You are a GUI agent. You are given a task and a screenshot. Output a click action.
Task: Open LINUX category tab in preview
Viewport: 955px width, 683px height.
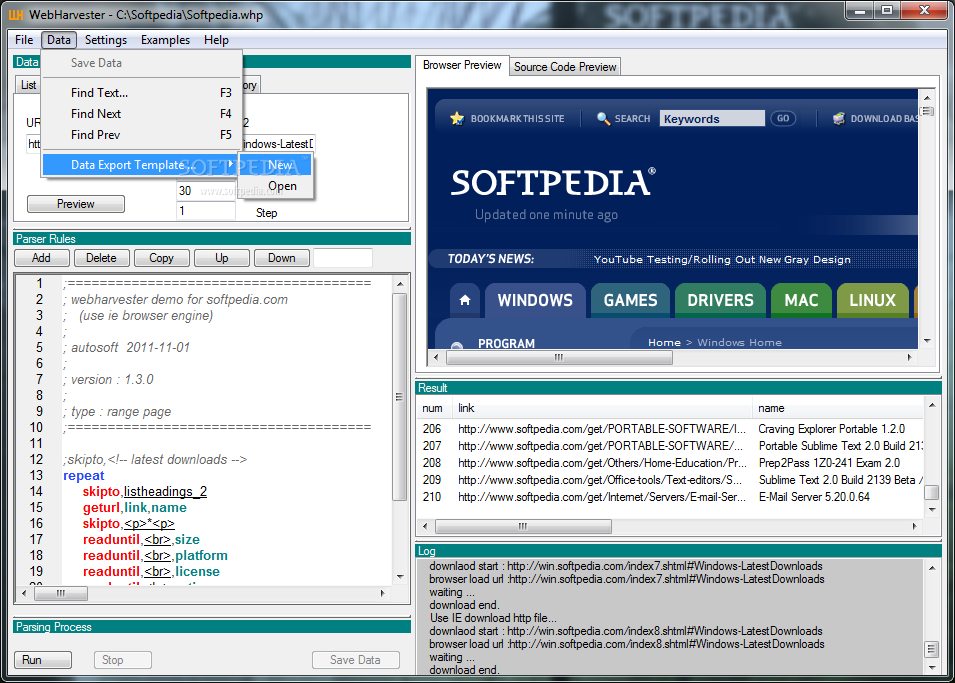(872, 300)
